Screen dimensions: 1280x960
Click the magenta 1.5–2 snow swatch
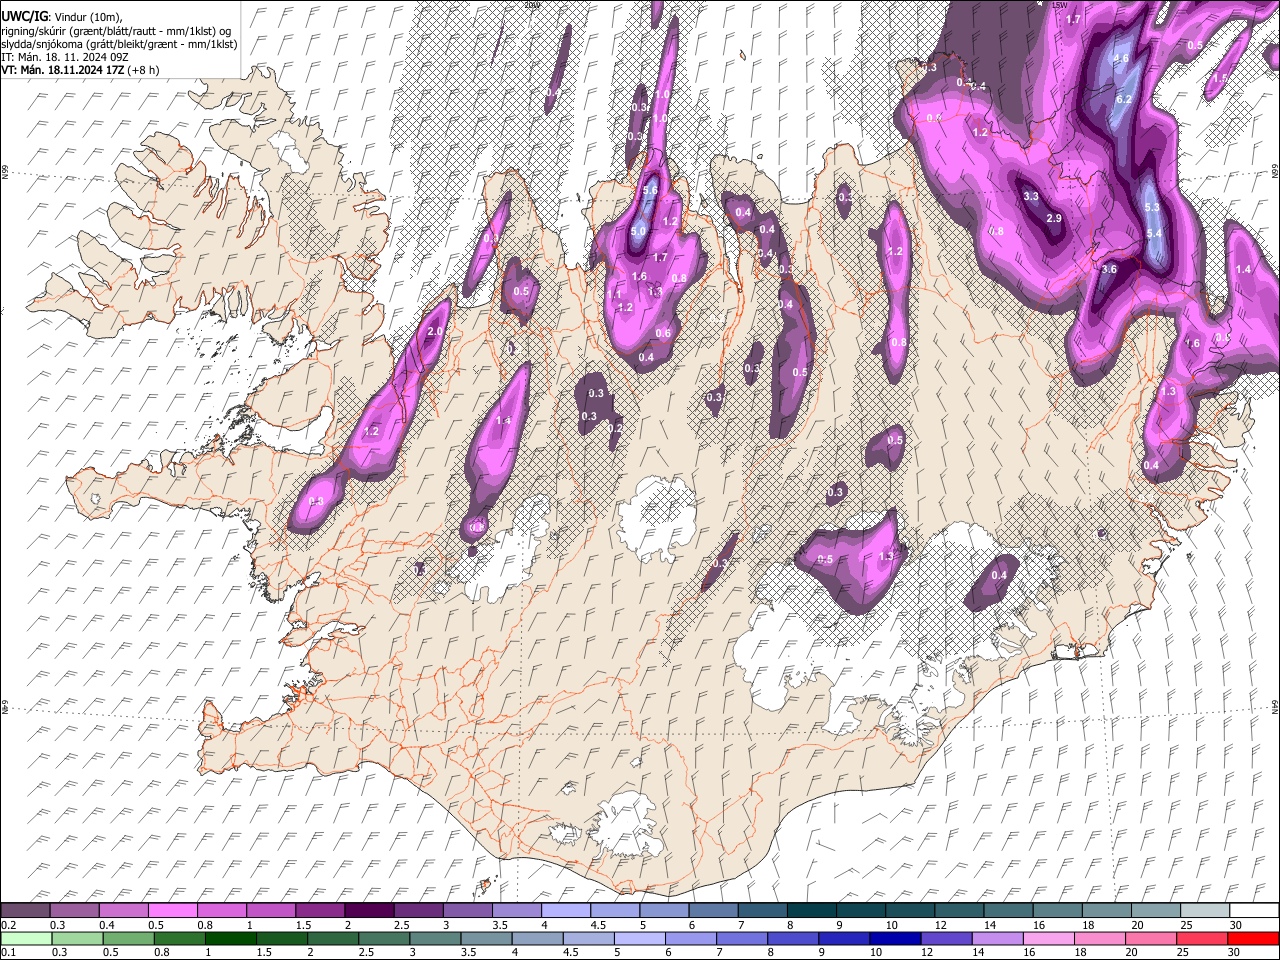[321, 911]
